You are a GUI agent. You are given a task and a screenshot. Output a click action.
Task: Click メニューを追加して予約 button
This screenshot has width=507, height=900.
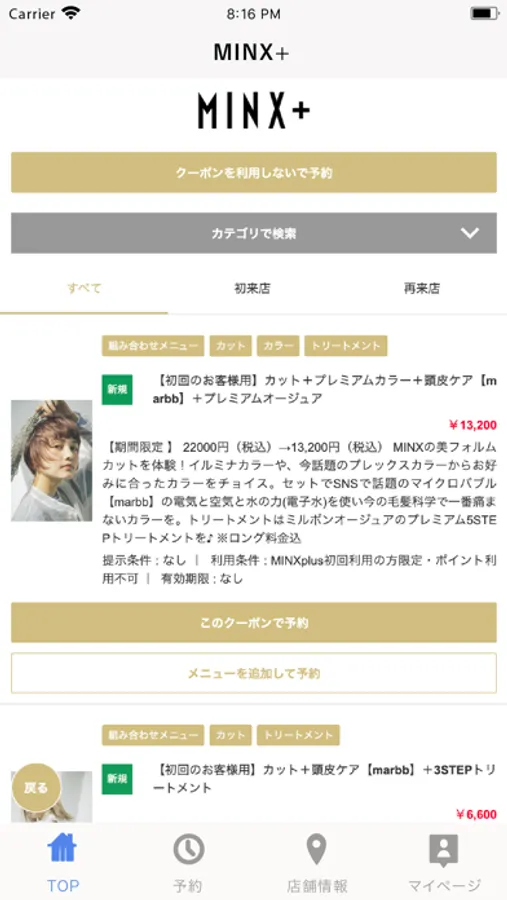pyautogui.click(x=254, y=673)
